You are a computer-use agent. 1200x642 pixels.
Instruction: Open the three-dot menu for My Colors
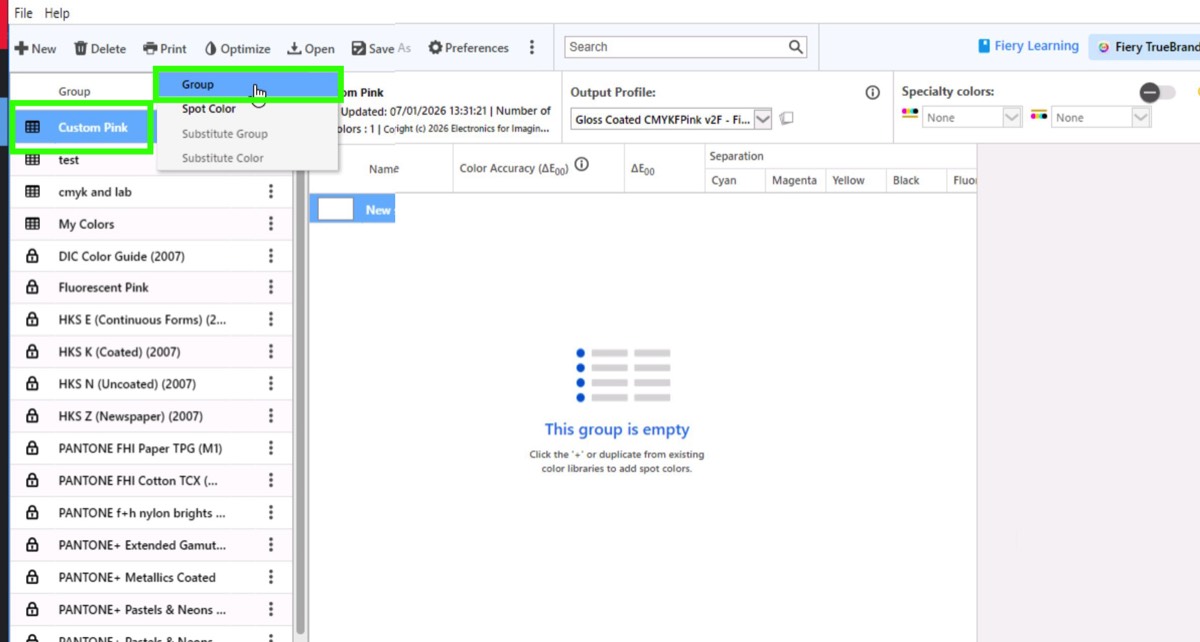pyautogui.click(x=271, y=224)
